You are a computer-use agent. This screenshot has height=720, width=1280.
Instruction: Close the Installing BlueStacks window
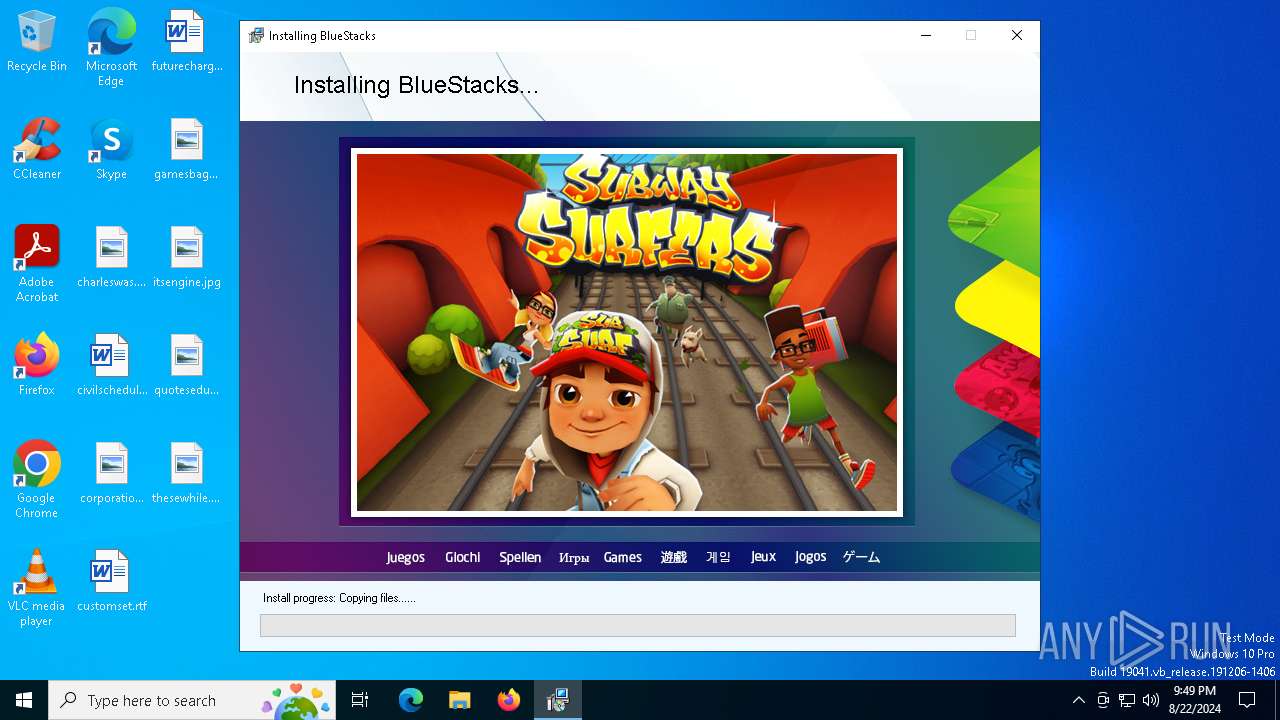[x=1017, y=35]
